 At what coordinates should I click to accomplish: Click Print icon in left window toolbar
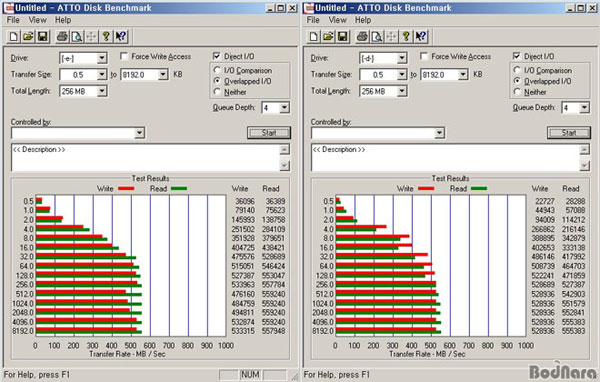(62, 36)
